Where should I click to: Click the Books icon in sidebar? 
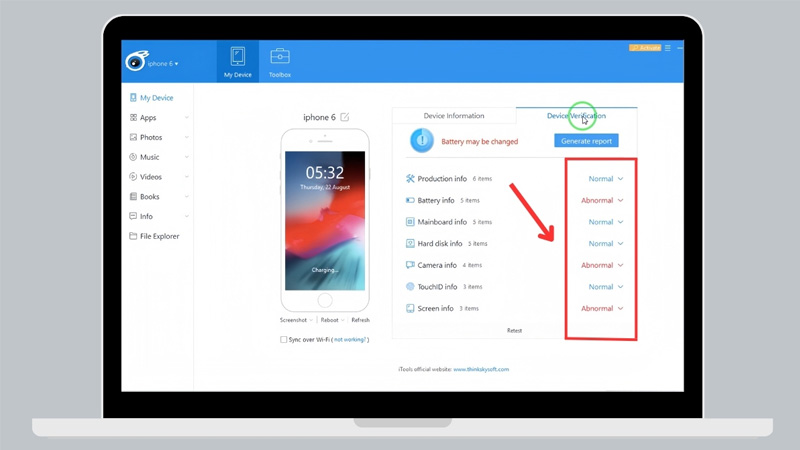point(133,196)
